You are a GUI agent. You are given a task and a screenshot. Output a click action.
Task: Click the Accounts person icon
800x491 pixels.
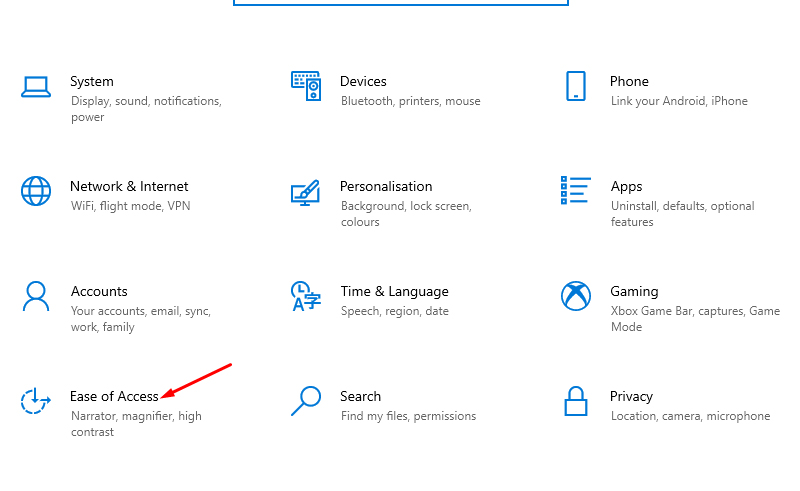click(36, 296)
